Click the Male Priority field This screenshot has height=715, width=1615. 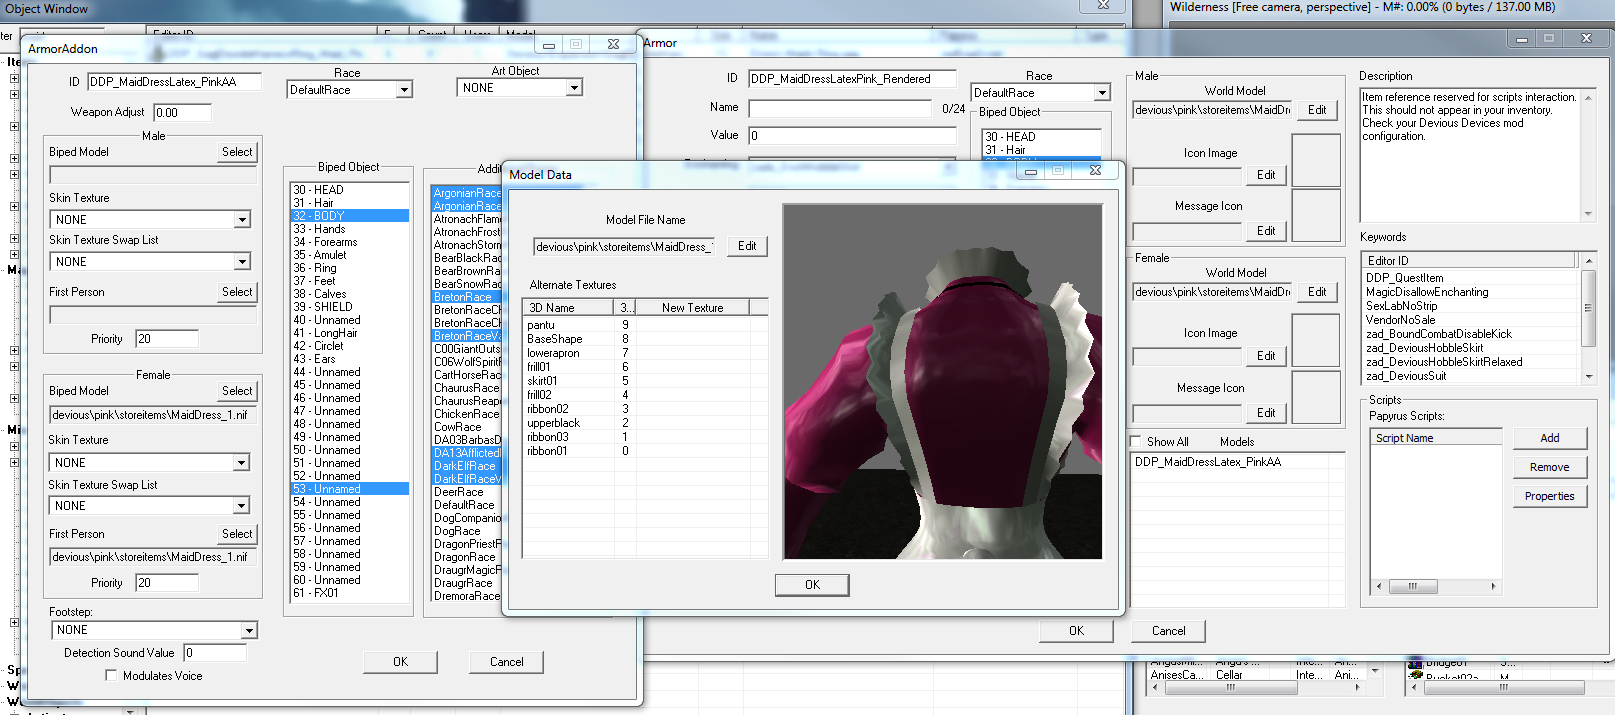point(166,339)
